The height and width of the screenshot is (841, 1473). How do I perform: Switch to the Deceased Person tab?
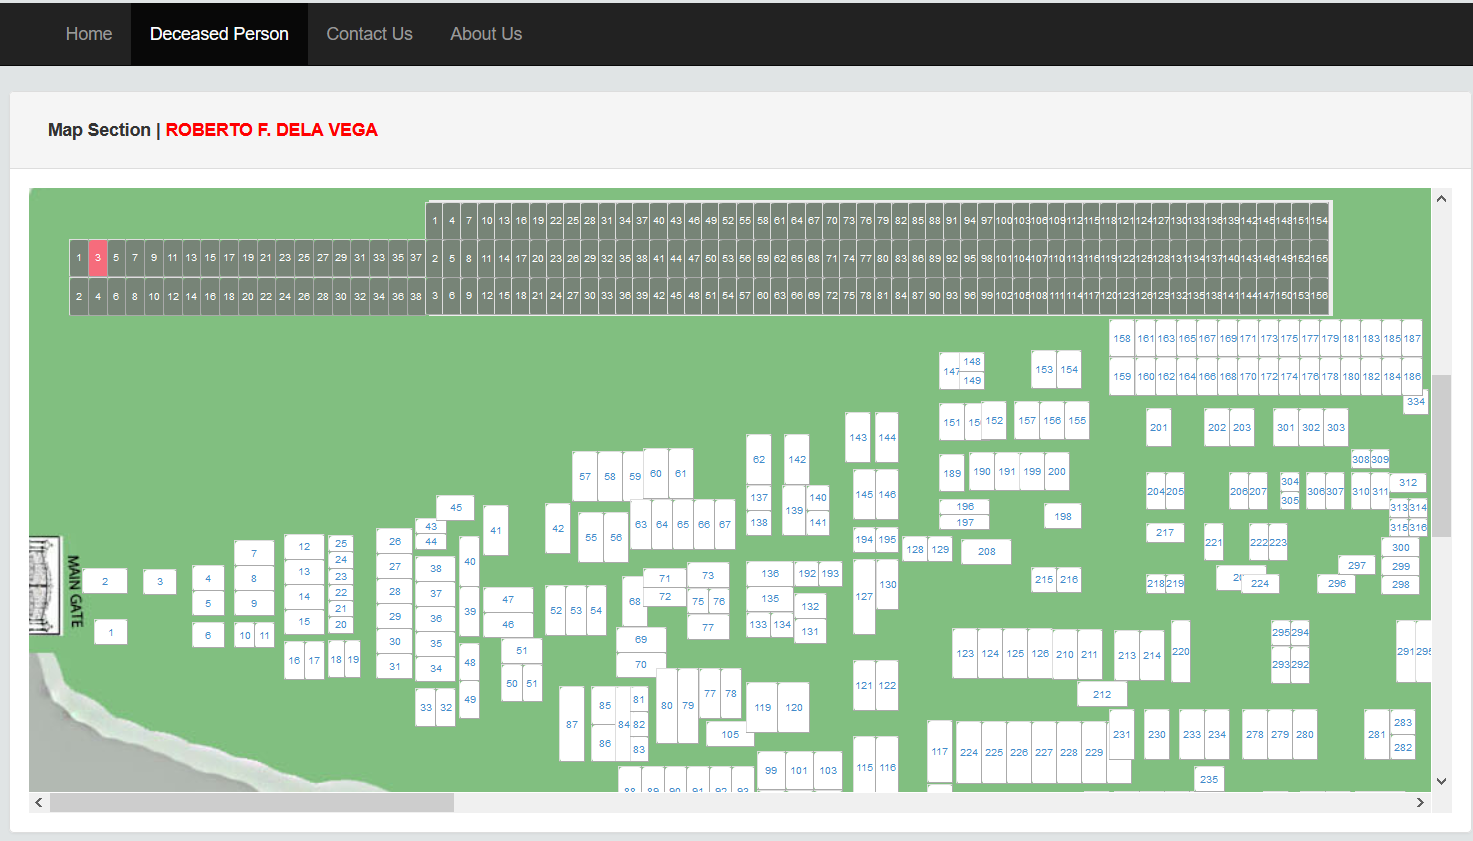point(219,33)
